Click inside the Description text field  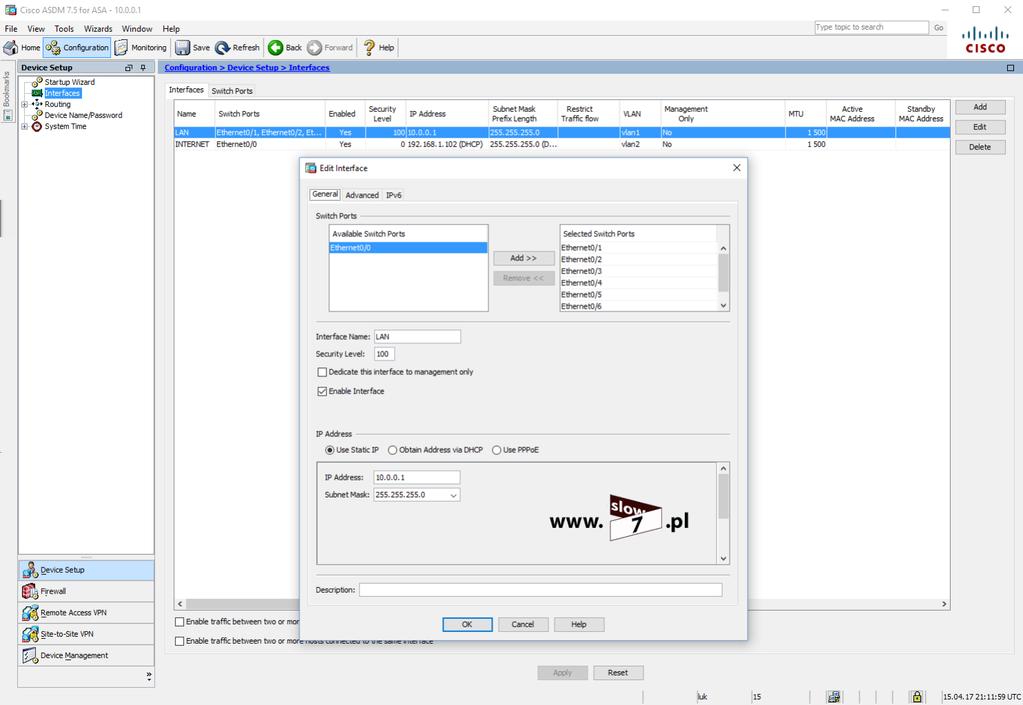pos(540,590)
